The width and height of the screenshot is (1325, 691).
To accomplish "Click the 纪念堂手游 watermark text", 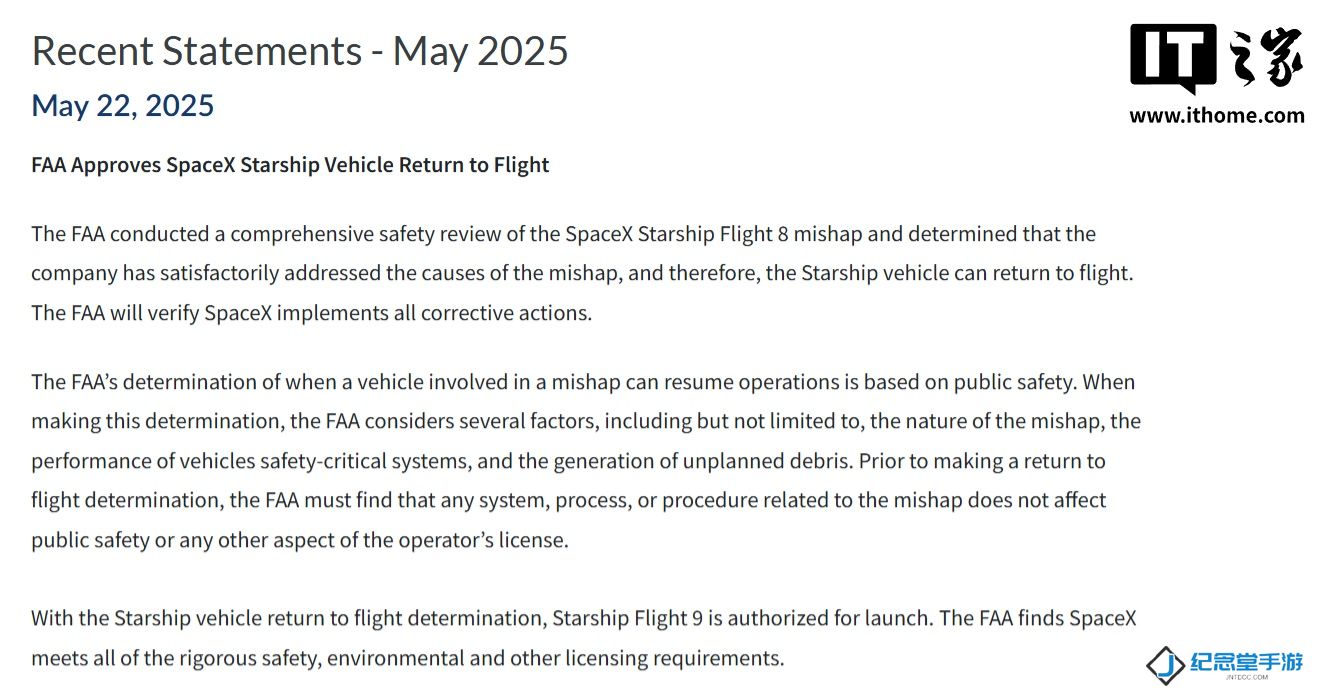I will pyautogui.click(x=1248, y=661).
